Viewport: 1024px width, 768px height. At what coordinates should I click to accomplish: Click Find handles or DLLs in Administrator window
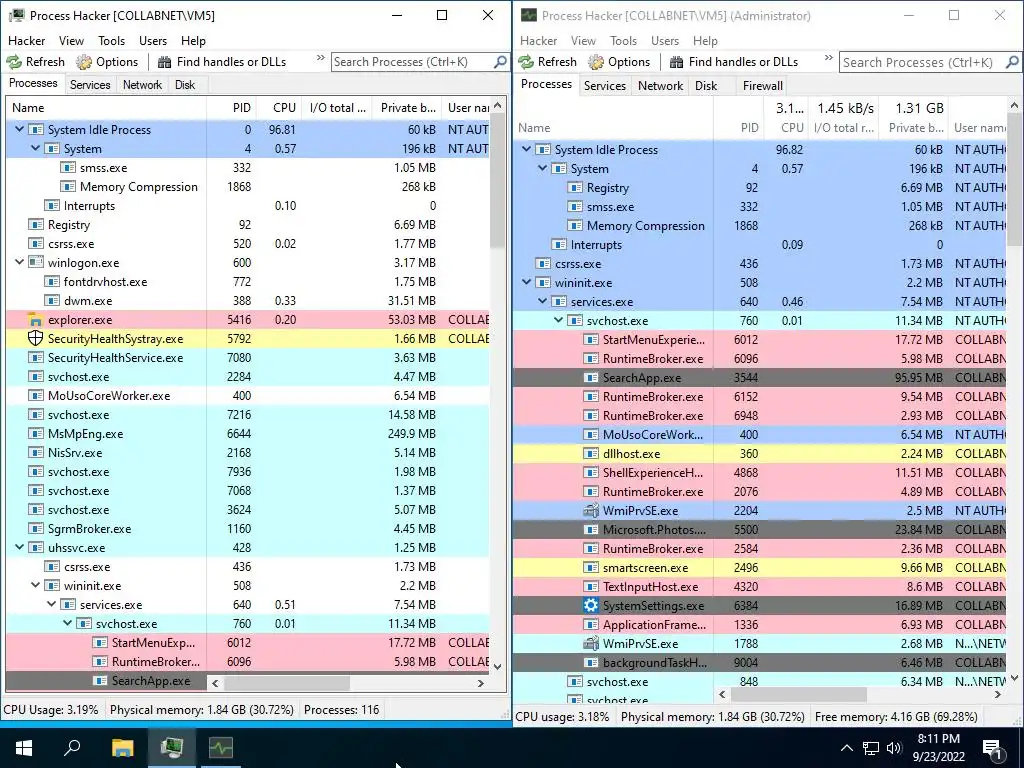(734, 62)
